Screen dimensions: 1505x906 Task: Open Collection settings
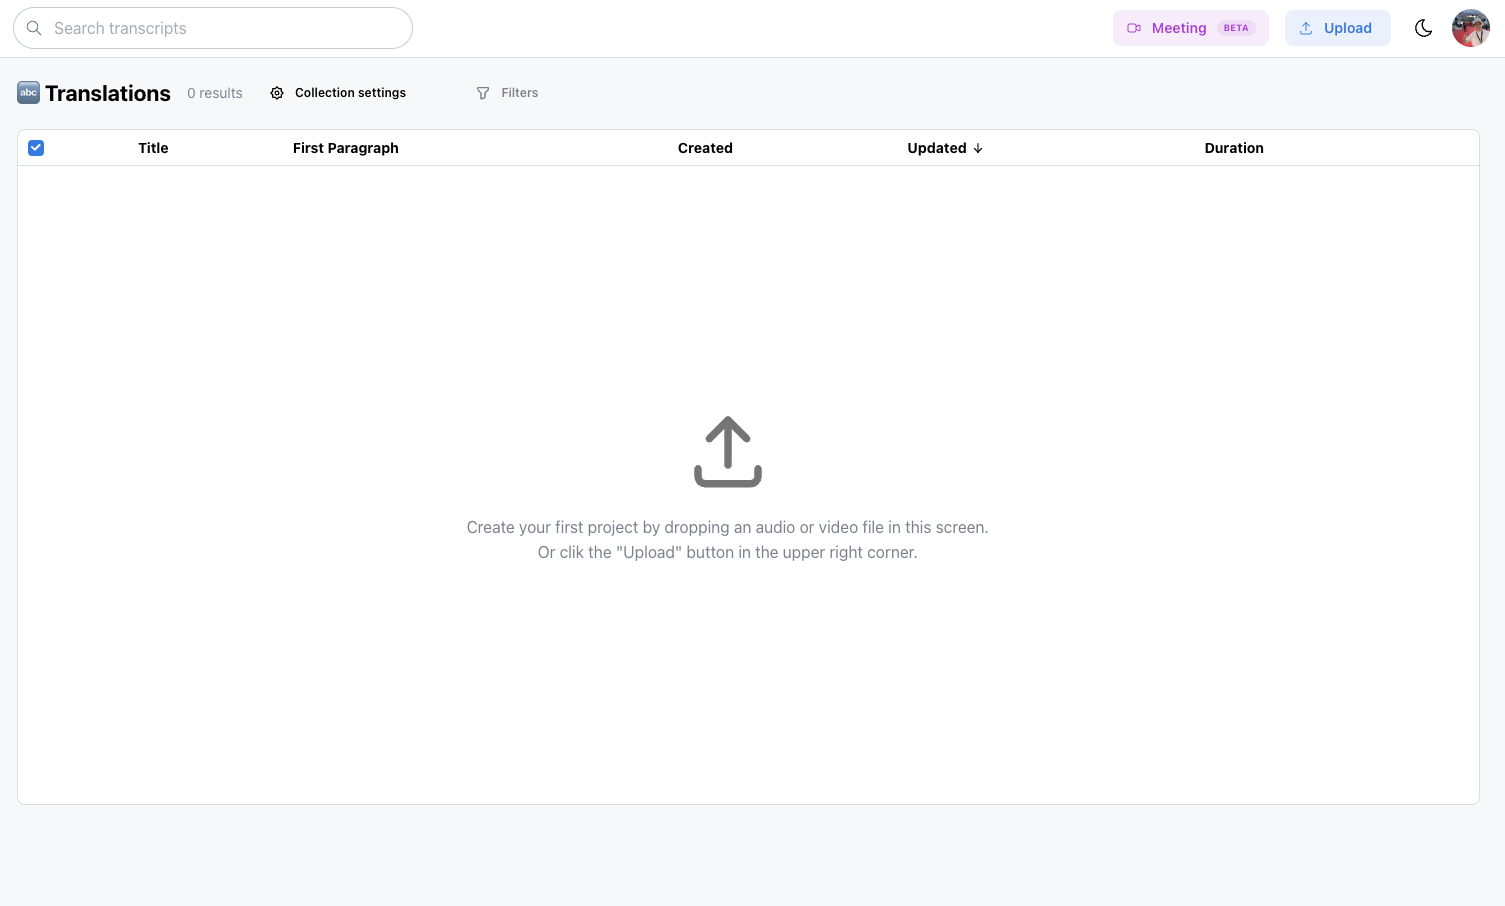coord(350,93)
